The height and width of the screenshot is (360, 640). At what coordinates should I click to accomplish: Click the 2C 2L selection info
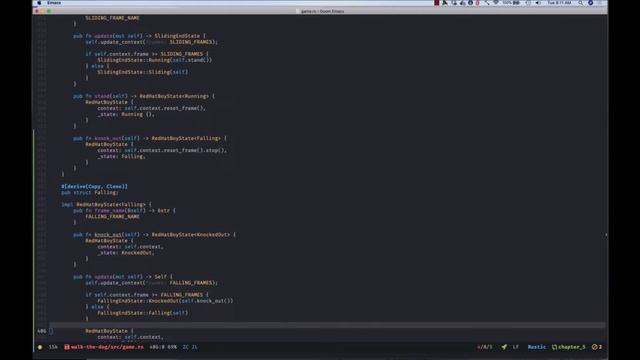[190, 347]
